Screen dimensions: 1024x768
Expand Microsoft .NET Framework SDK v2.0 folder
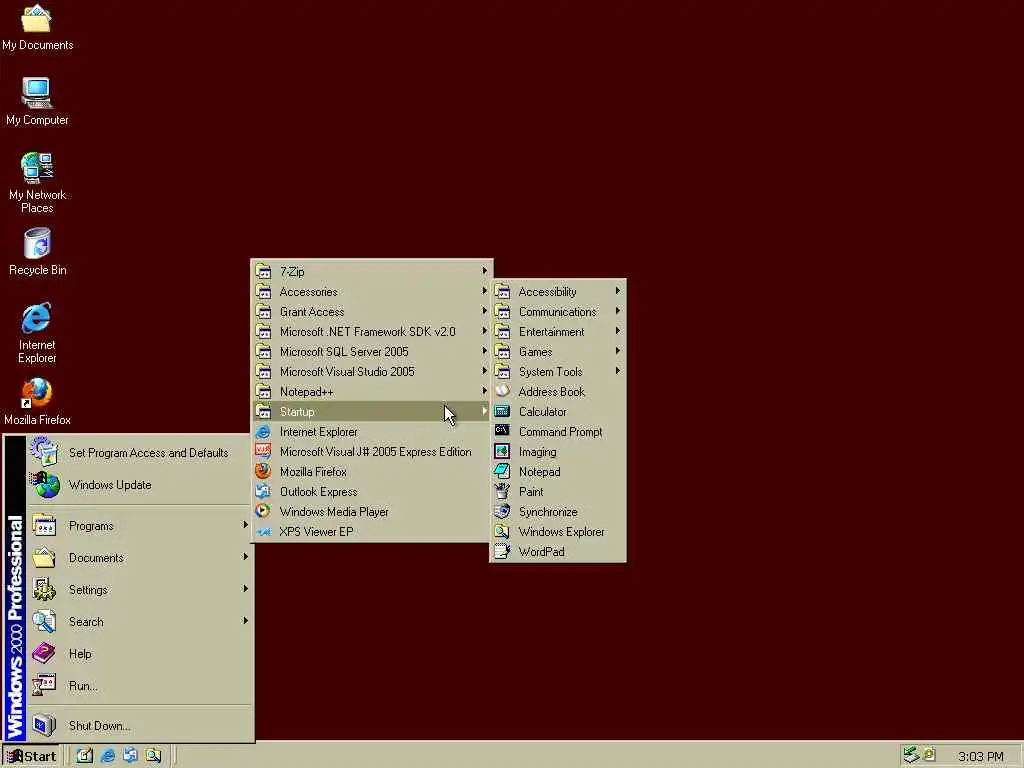(372, 332)
